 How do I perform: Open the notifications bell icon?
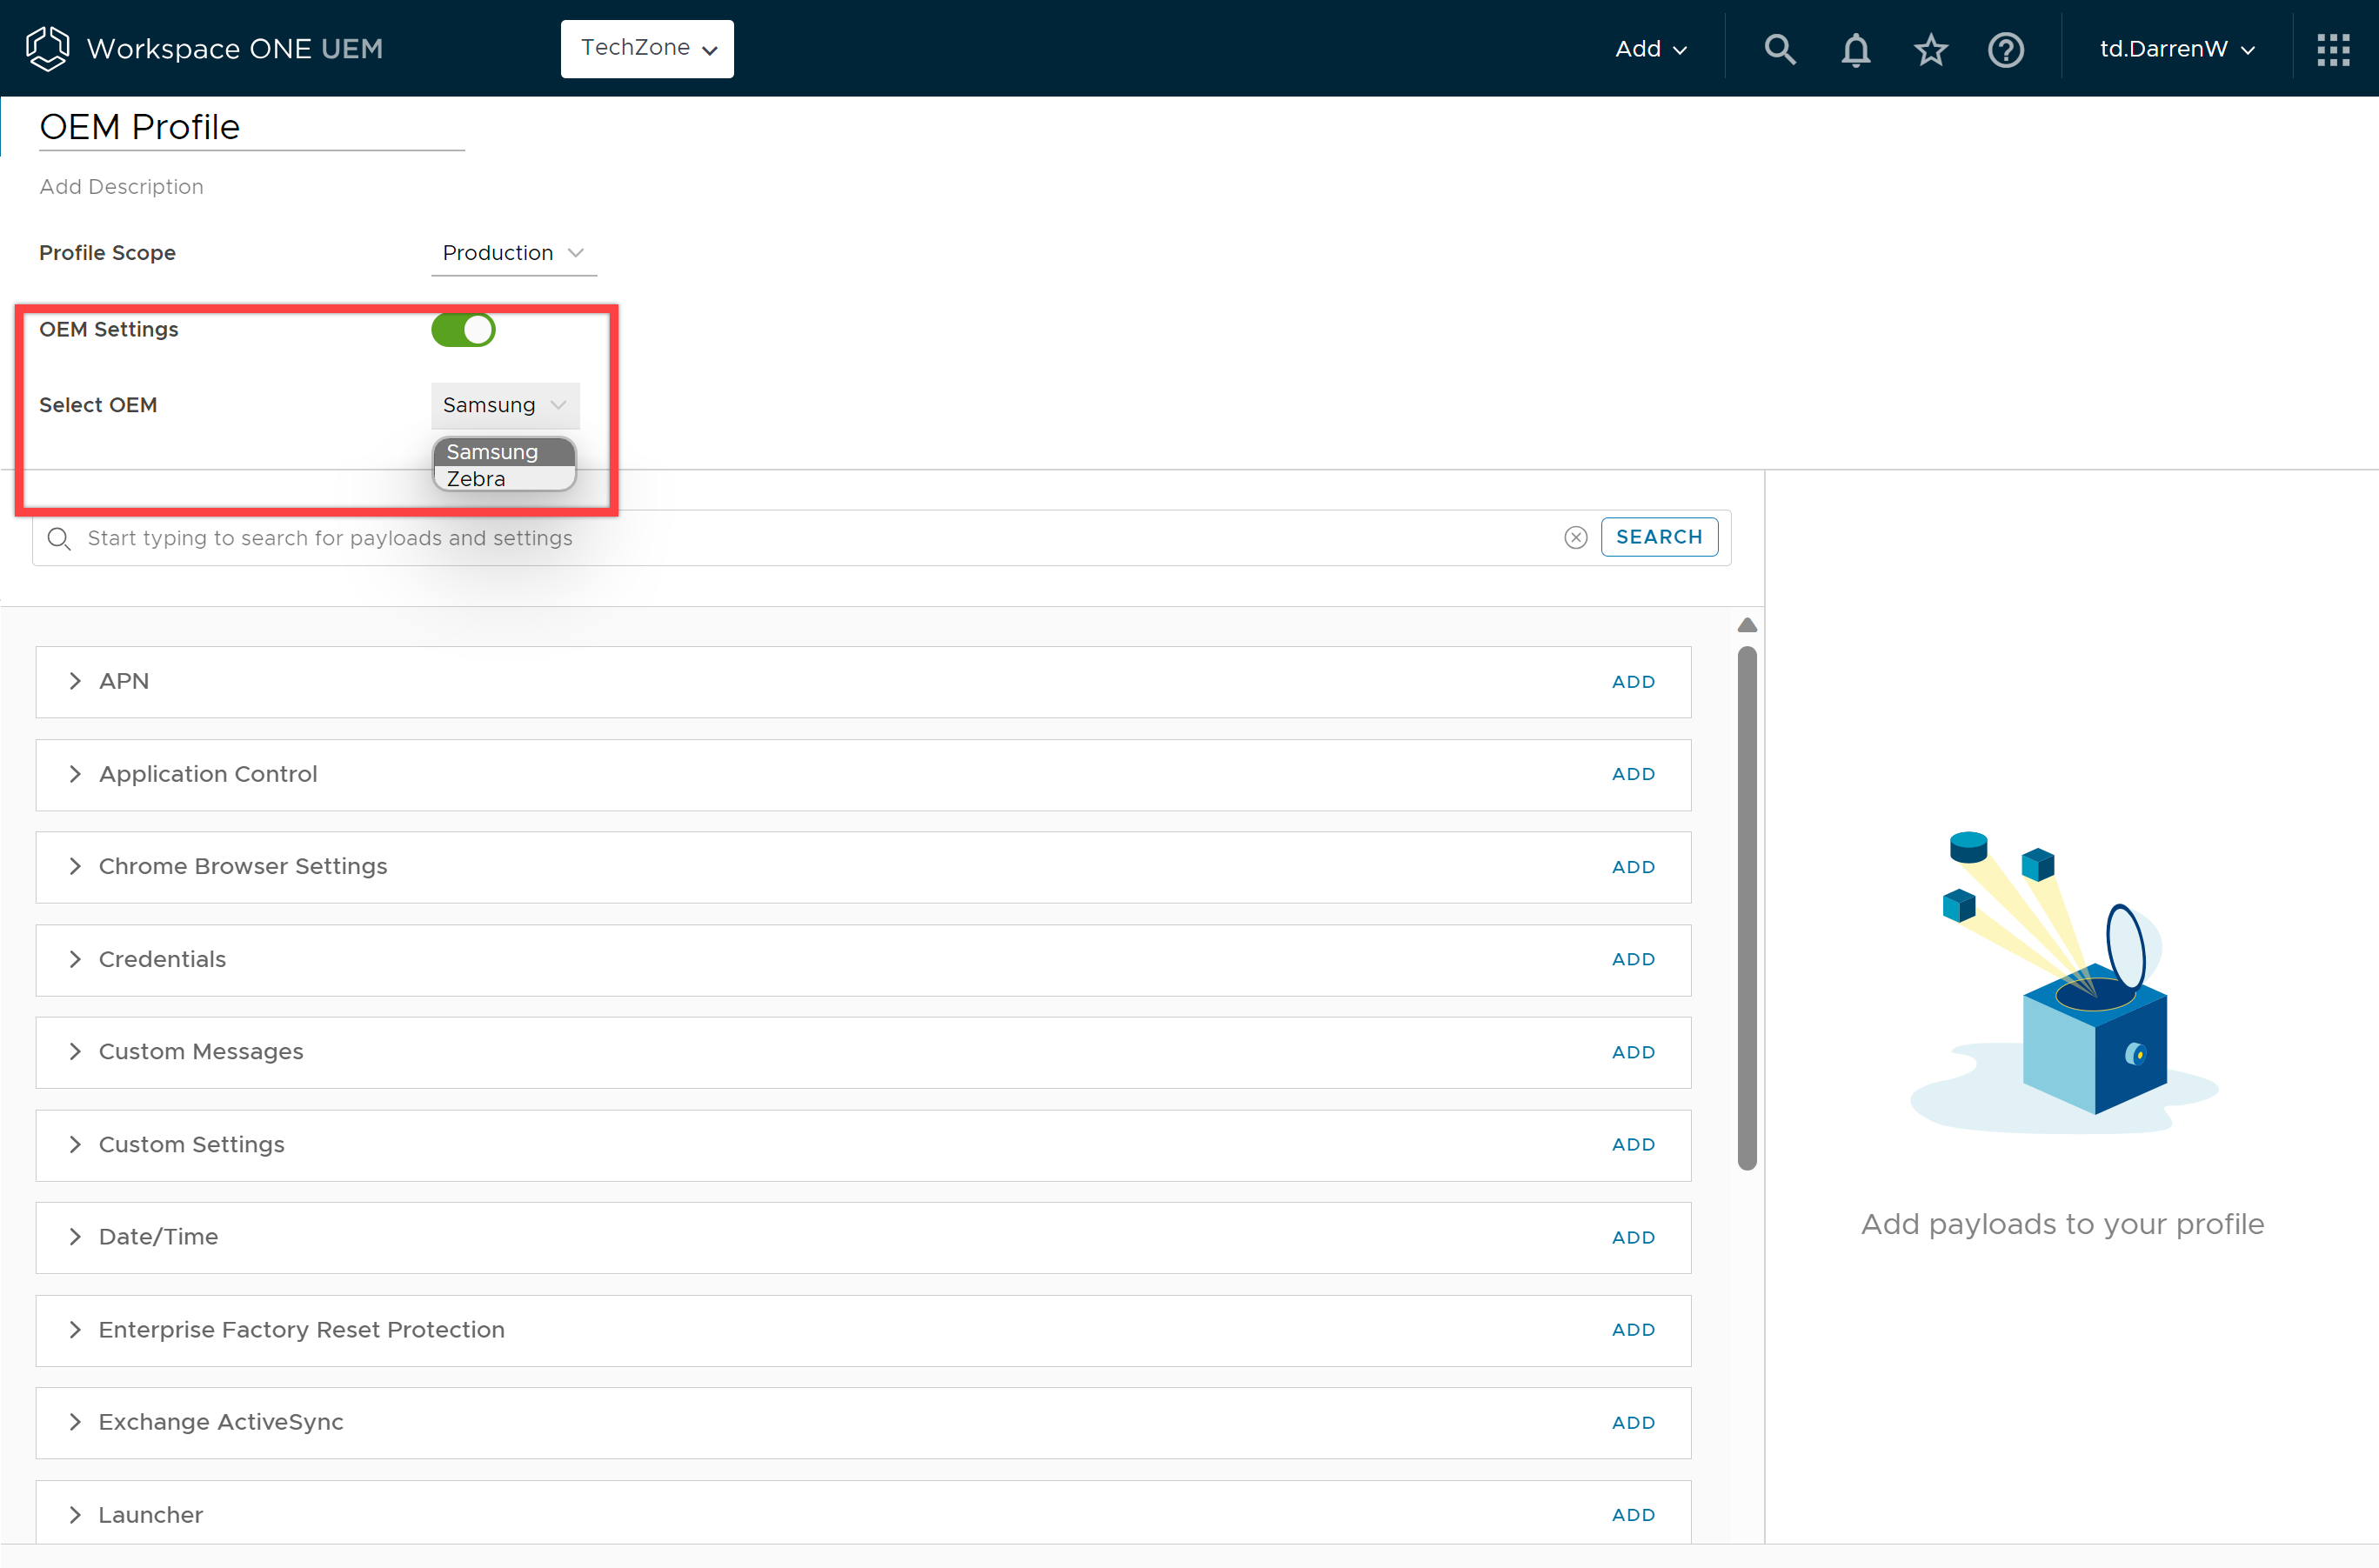[1855, 49]
